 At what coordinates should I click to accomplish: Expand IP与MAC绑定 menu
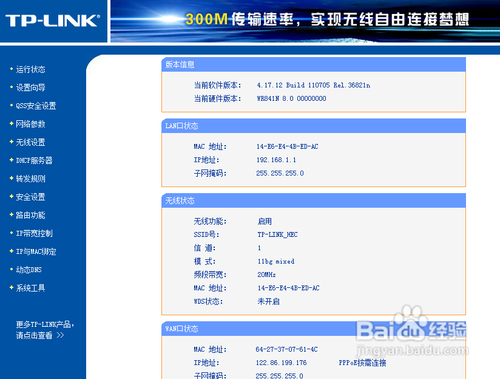click(x=36, y=252)
